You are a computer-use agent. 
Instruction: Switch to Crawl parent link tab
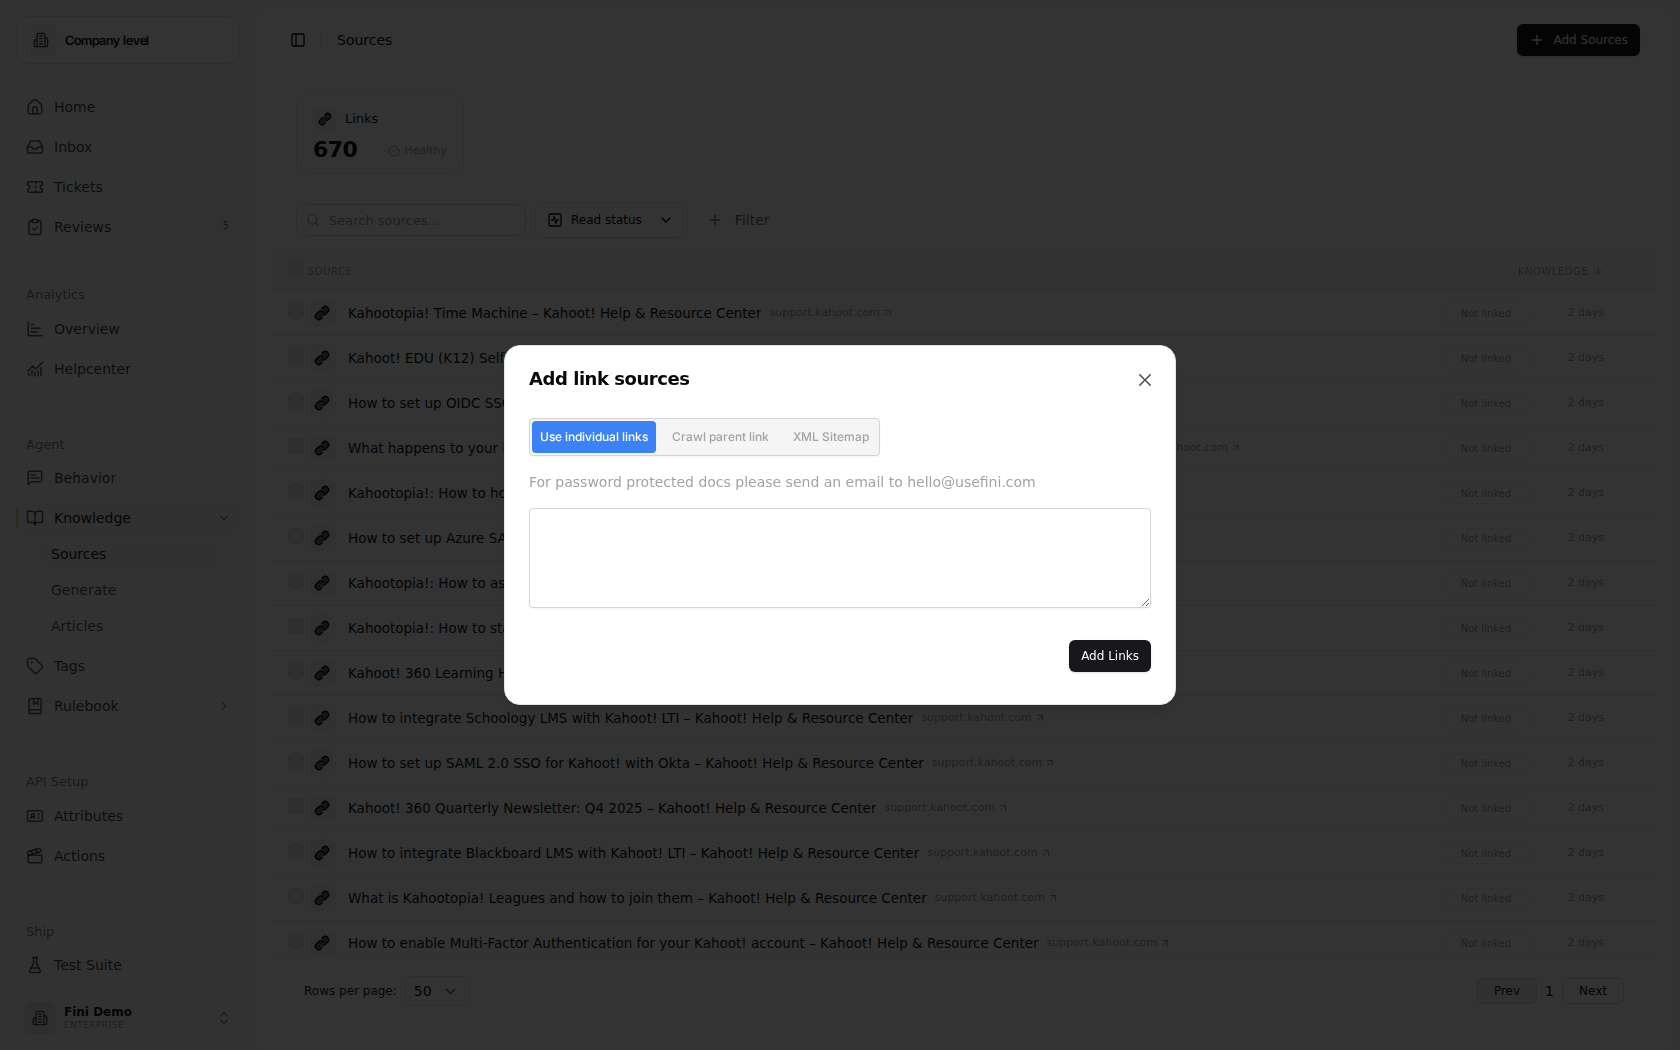720,437
